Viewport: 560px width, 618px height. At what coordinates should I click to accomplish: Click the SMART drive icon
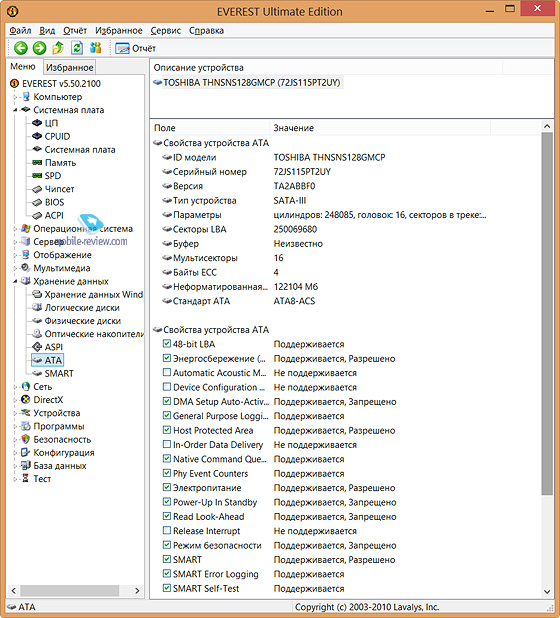click(x=37, y=373)
